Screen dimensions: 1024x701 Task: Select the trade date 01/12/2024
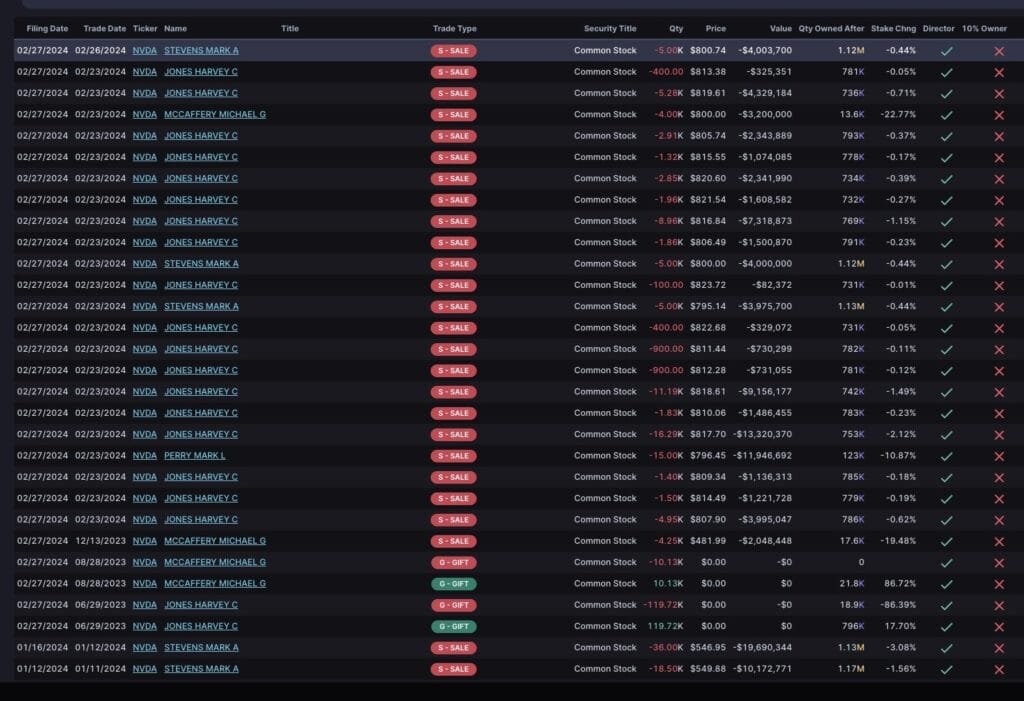101,647
